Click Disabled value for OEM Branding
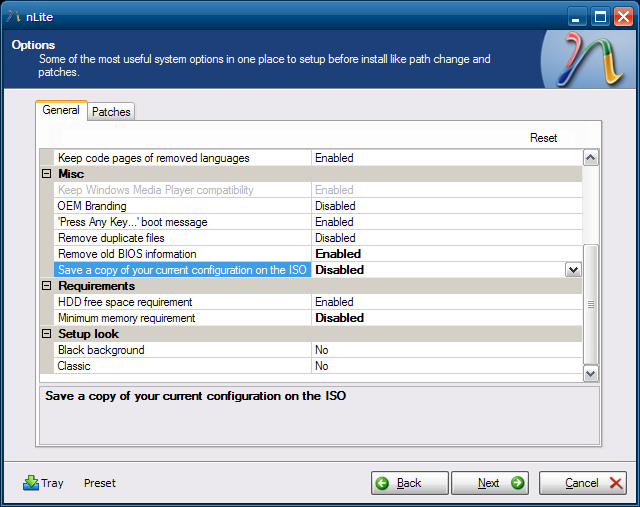The height and width of the screenshot is (507, 640). point(335,206)
